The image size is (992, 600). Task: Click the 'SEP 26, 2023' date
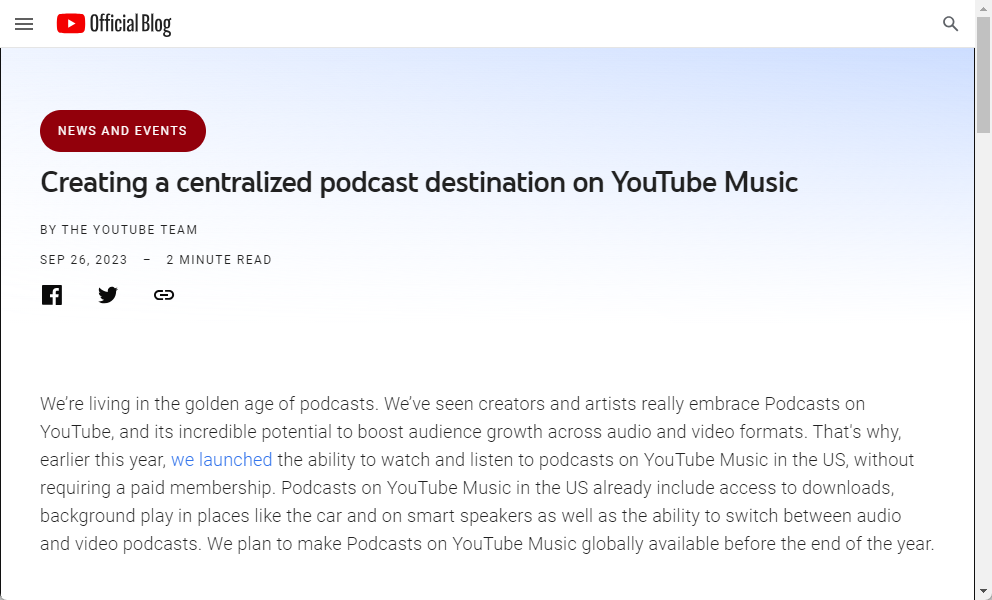[x=83, y=259]
